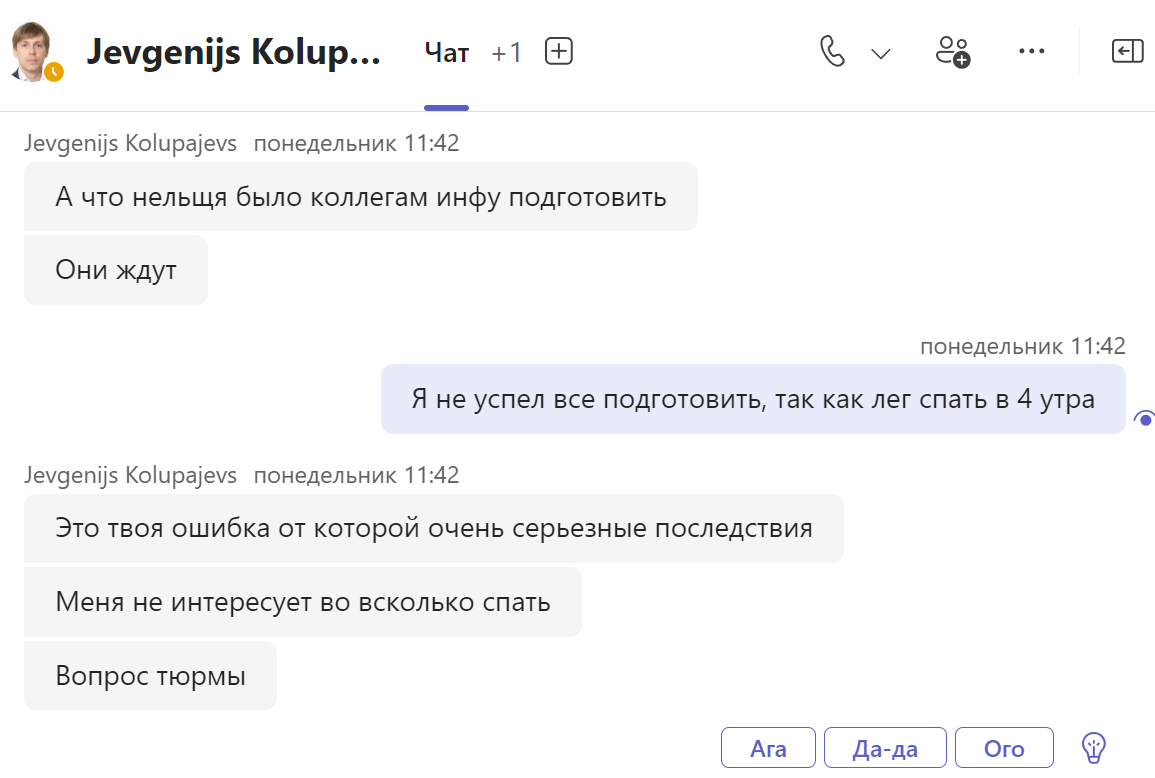The height and width of the screenshot is (778, 1155).
Task: Start an audio call with phone icon
Action: point(832,52)
